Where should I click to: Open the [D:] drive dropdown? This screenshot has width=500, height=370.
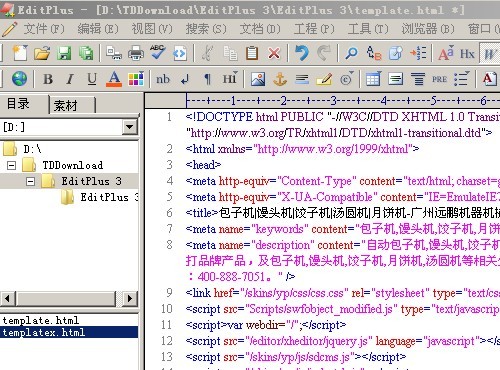click(x=129, y=127)
